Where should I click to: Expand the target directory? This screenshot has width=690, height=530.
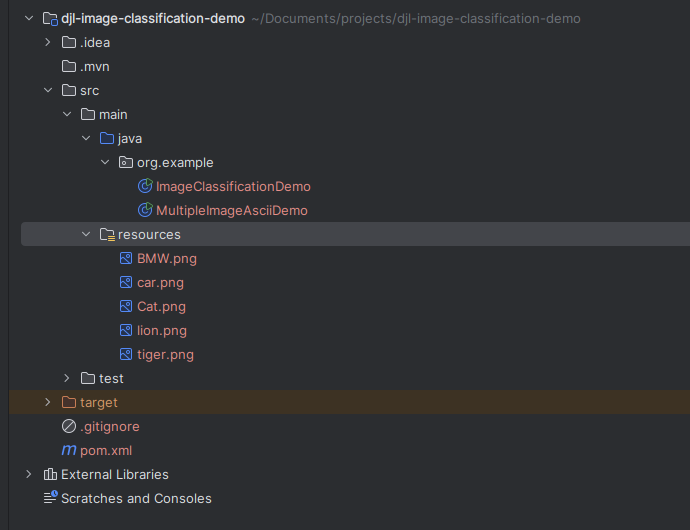(x=48, y=403)
